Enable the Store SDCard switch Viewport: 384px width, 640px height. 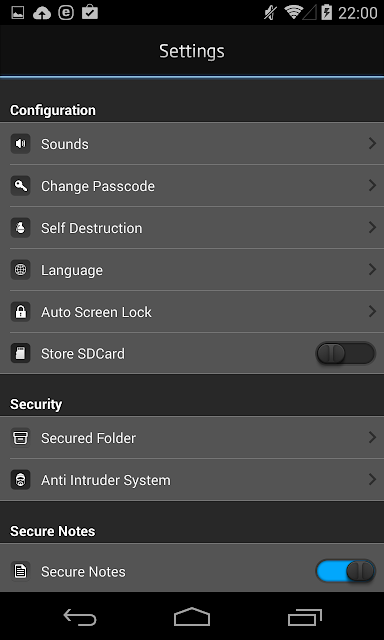345,353
